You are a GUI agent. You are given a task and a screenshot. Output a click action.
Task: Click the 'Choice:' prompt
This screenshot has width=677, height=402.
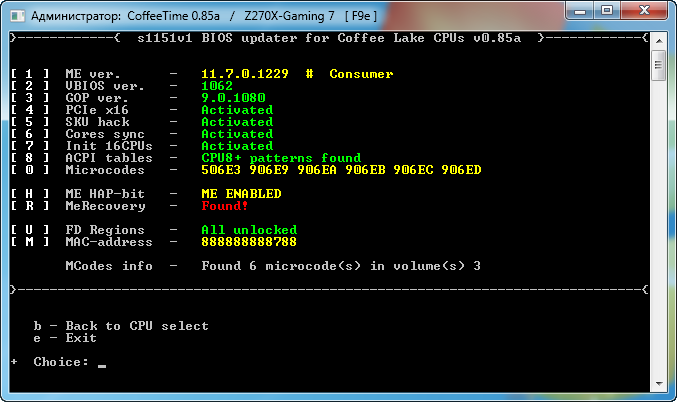pyautogui.click(x=61, y=362)
